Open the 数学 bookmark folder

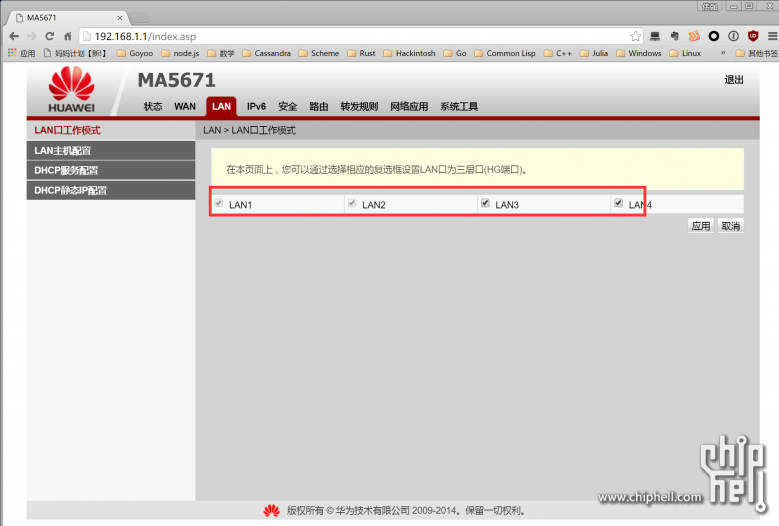[x=221, y=53]
